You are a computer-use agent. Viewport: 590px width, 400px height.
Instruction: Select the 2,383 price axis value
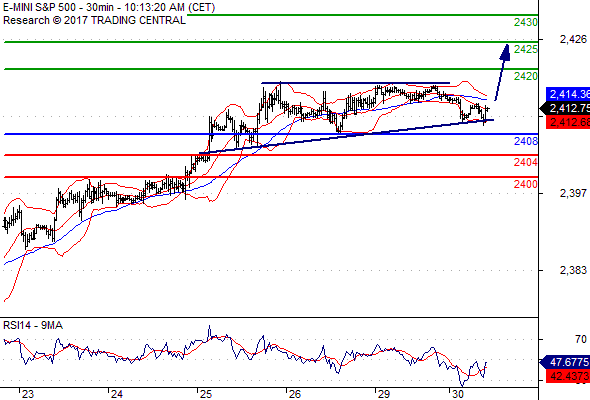[x=573, y=270]
